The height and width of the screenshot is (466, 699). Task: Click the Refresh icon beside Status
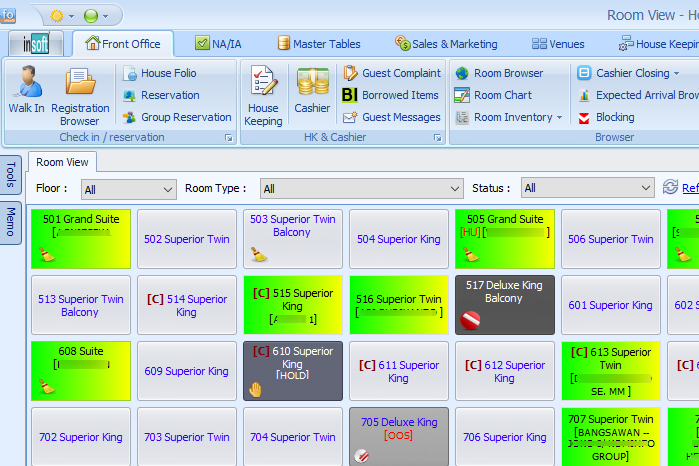coord(671,187)
